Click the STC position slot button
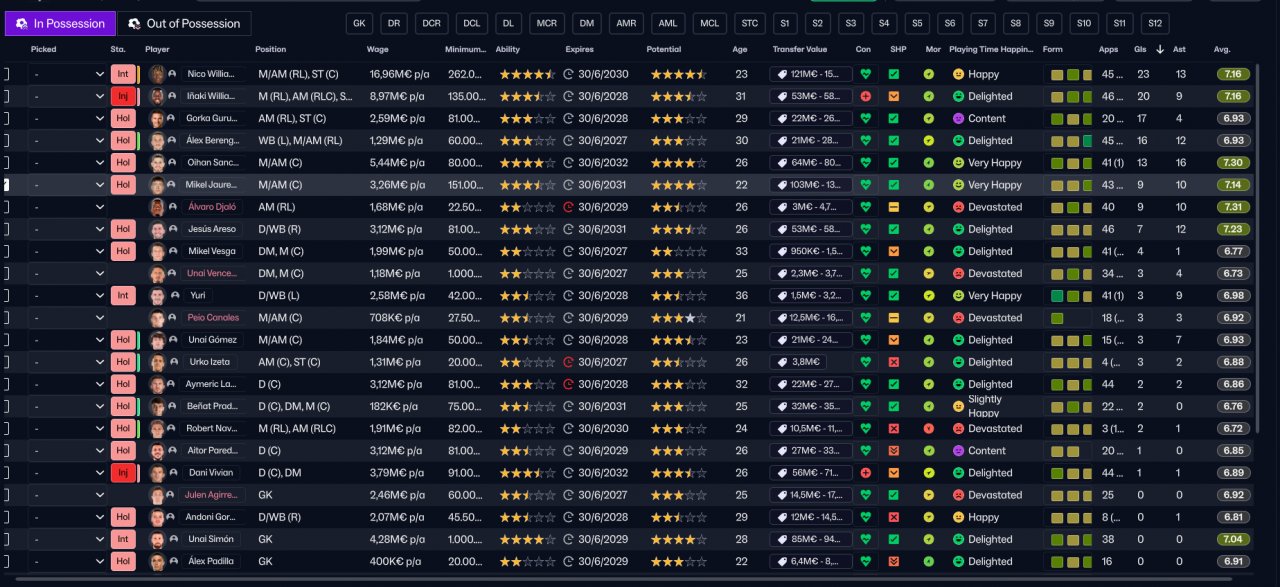This screenshot has width=1280, height=587. pos(747,24)
